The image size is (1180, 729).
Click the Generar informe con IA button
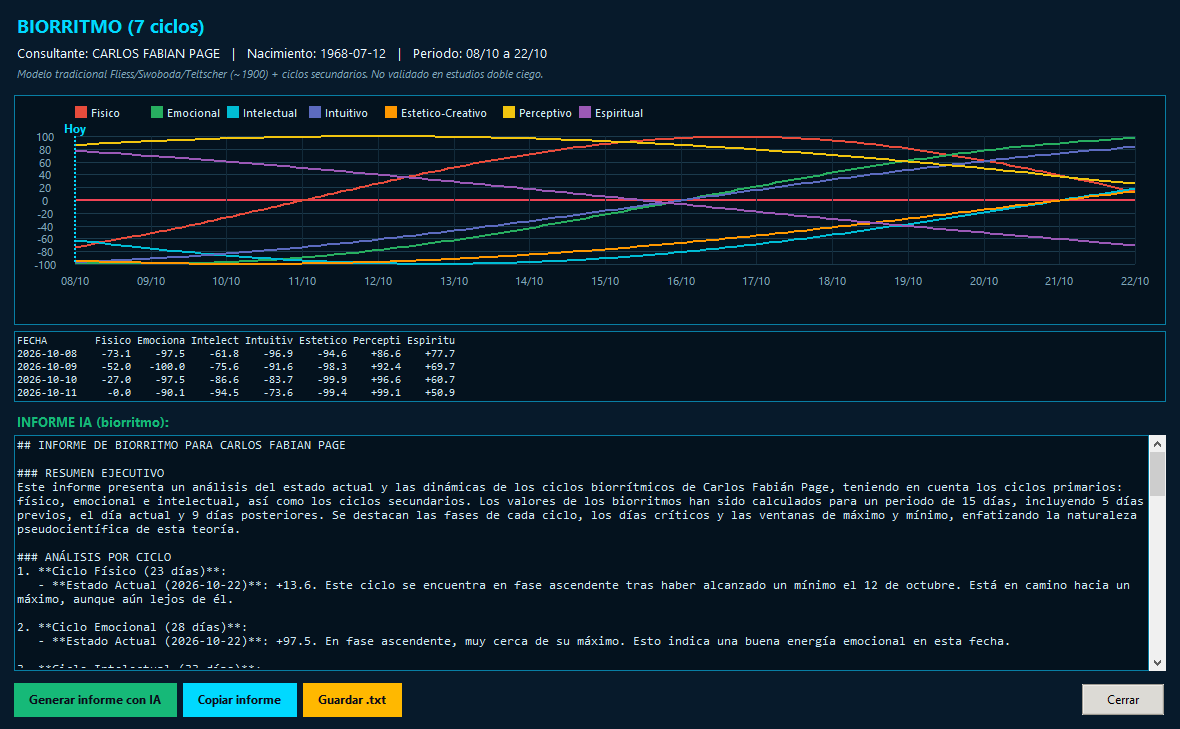(96, 700)
